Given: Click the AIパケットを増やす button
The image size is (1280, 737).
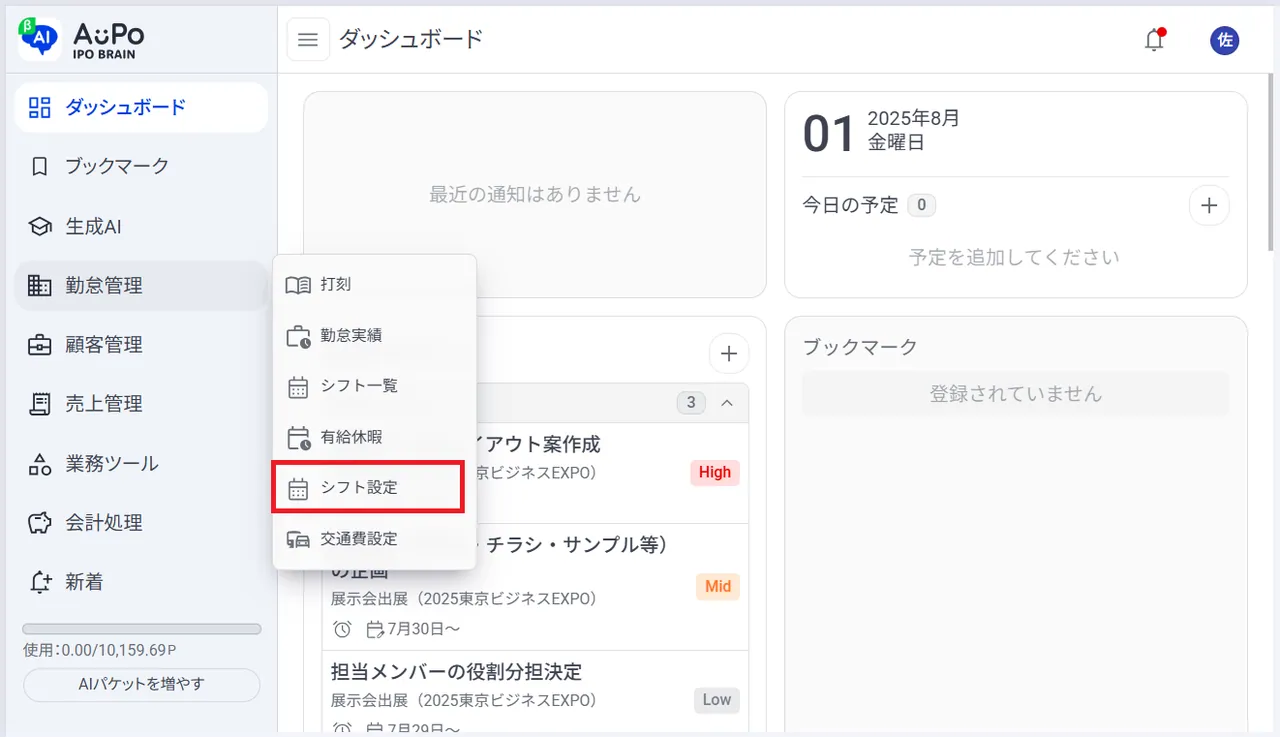Looking at the screenshot, I should coord(141,685).
